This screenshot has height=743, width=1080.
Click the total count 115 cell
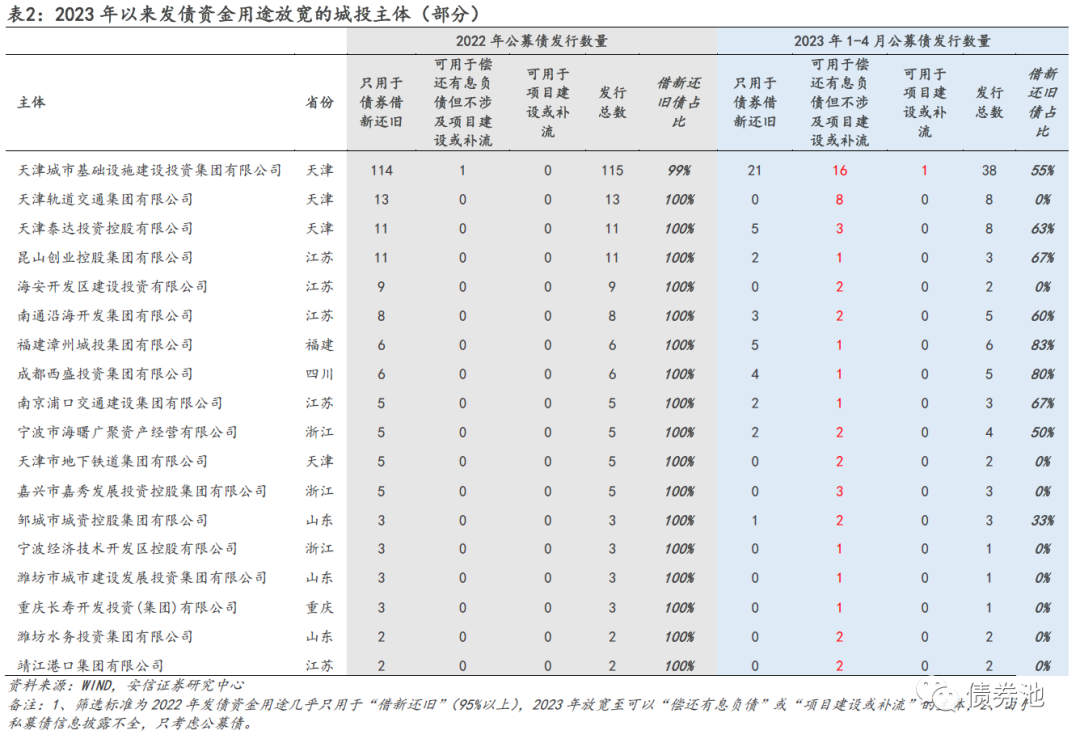pyautogui.click(x=612, y=170)
